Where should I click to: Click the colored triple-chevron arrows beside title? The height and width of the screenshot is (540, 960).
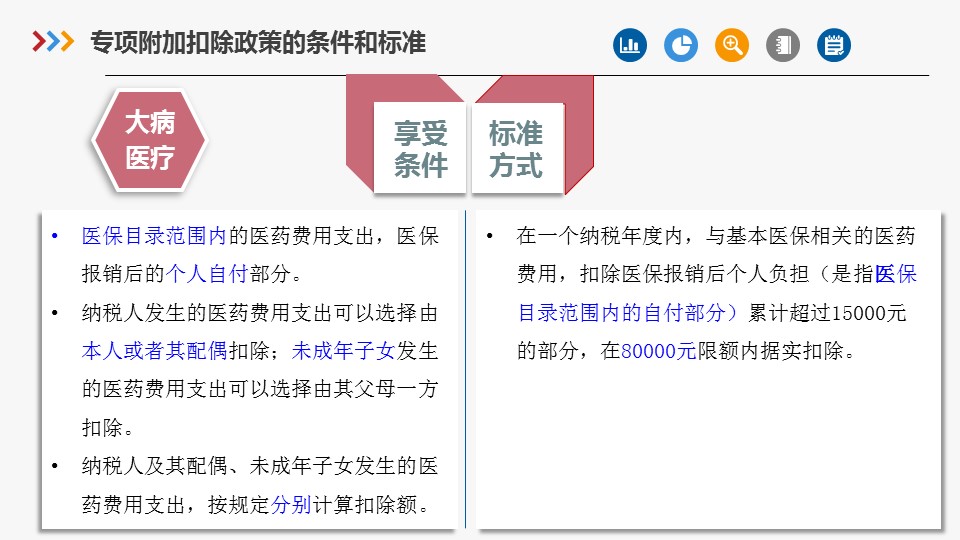pyautogui.click(x=53, y=42)
